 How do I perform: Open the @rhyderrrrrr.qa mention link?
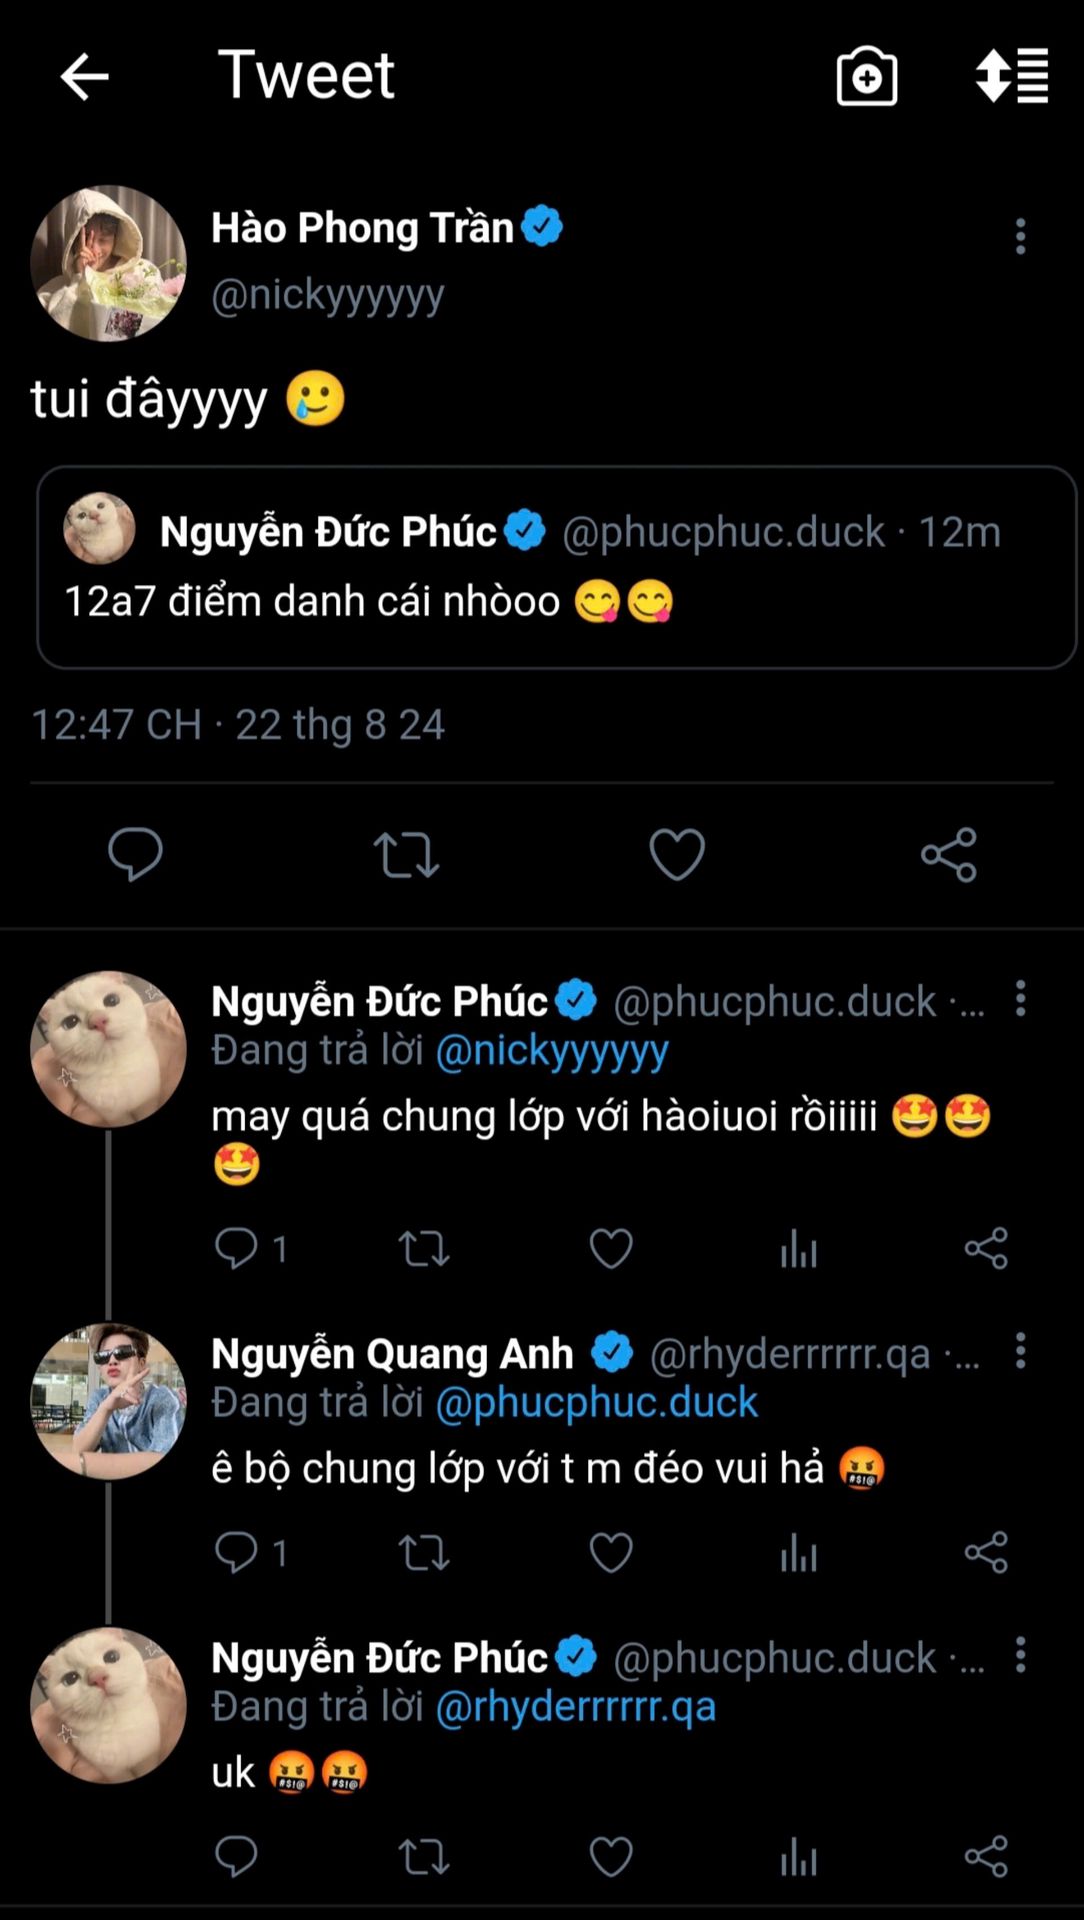coord(576,1707)
